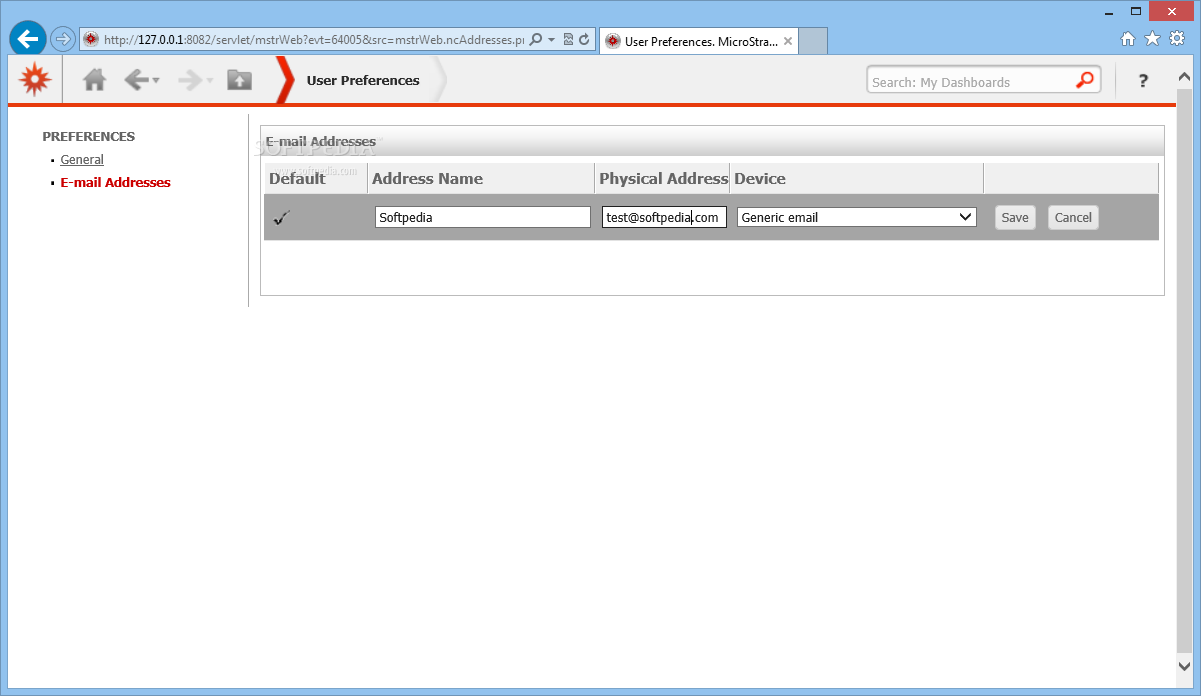Open forward history dropdown arrow
Image resolution: width=1201 pixels, height=696 pixels.
210,81
